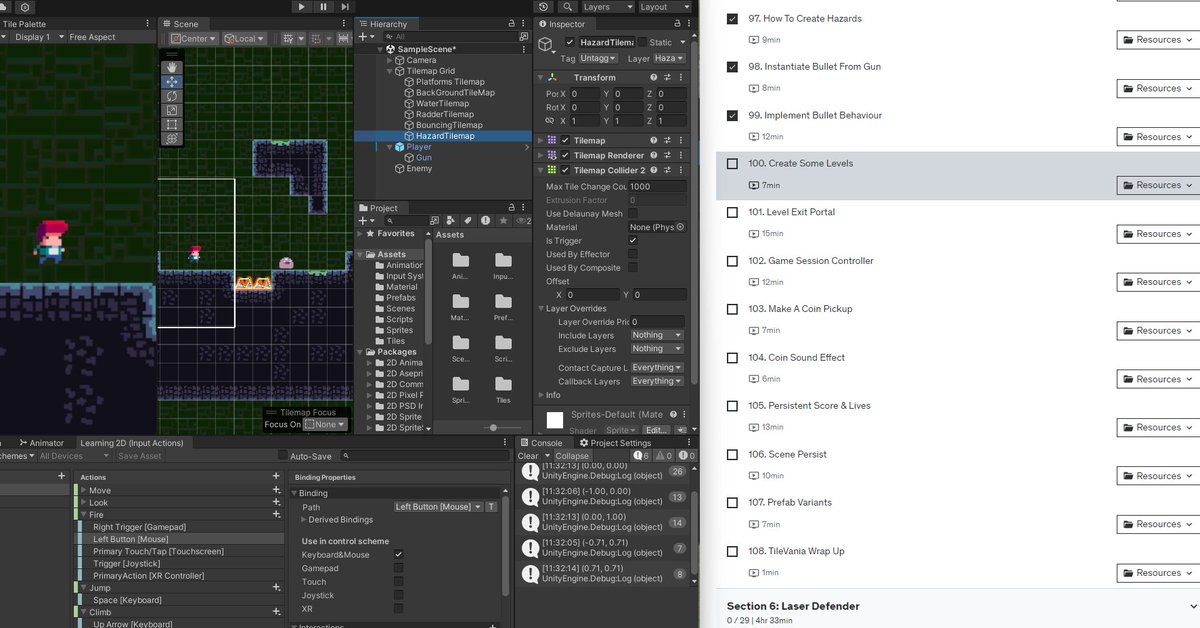Open Transform component help icon

(654, 77)
